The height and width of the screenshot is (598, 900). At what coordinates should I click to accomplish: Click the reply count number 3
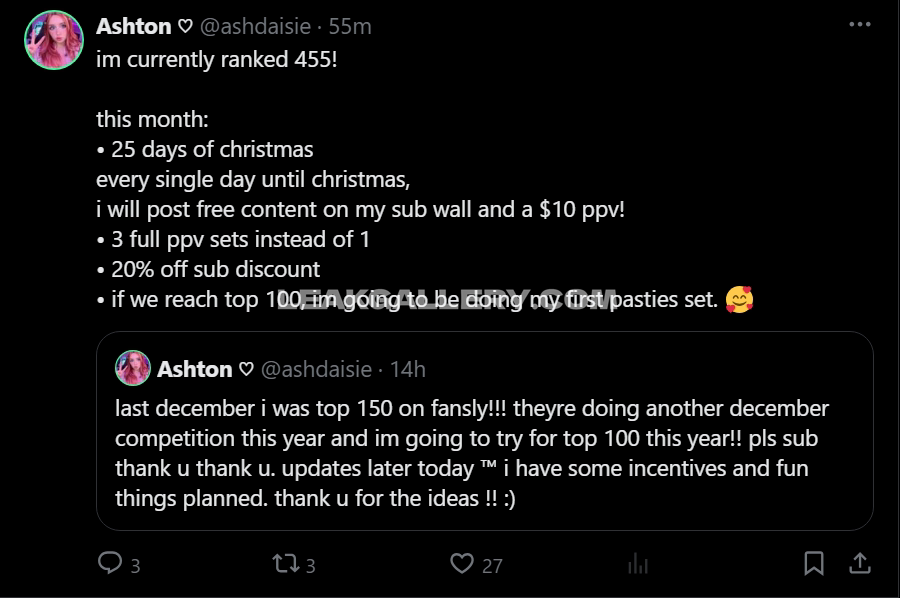[x=135, y=565]
